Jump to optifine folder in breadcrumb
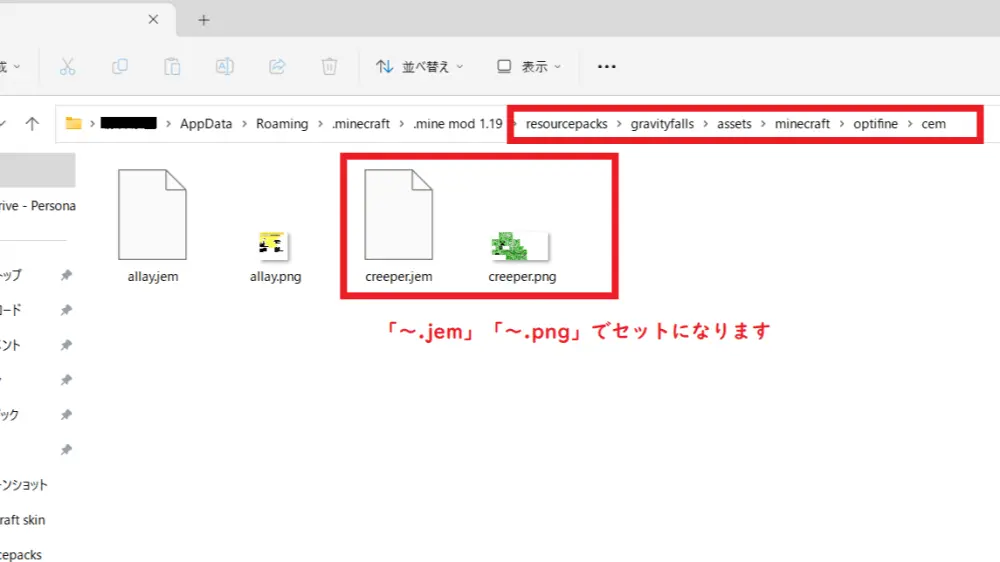1000x562 pixels. (875, 124)
